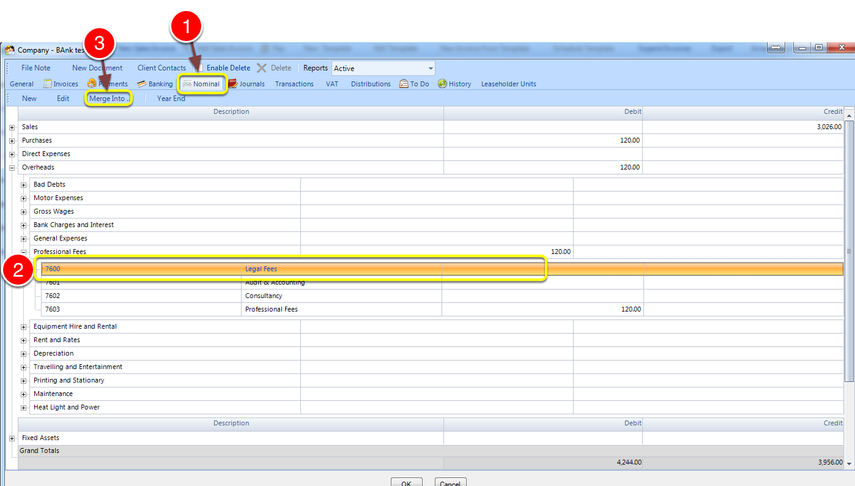Viewport: 855px width, 486px height.
Task: Open Client Contacts
Action: [161, 68]
